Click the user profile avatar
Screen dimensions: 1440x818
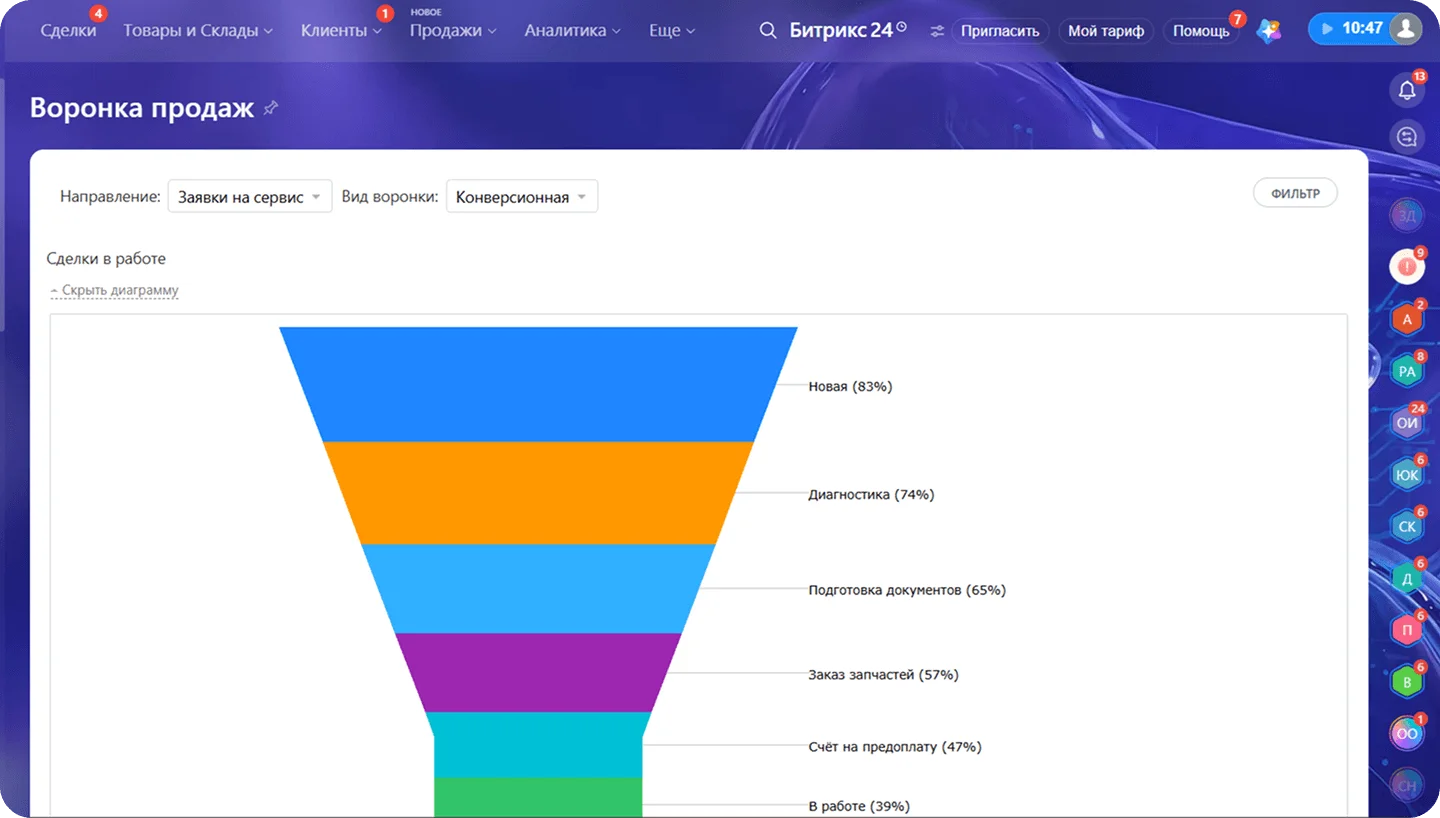[x=1405, y=29]
